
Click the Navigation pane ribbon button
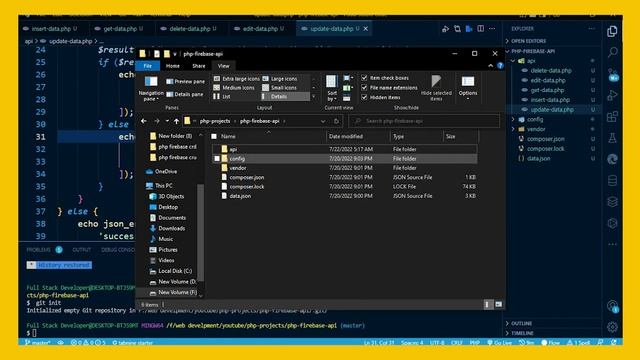click(151, 88)
